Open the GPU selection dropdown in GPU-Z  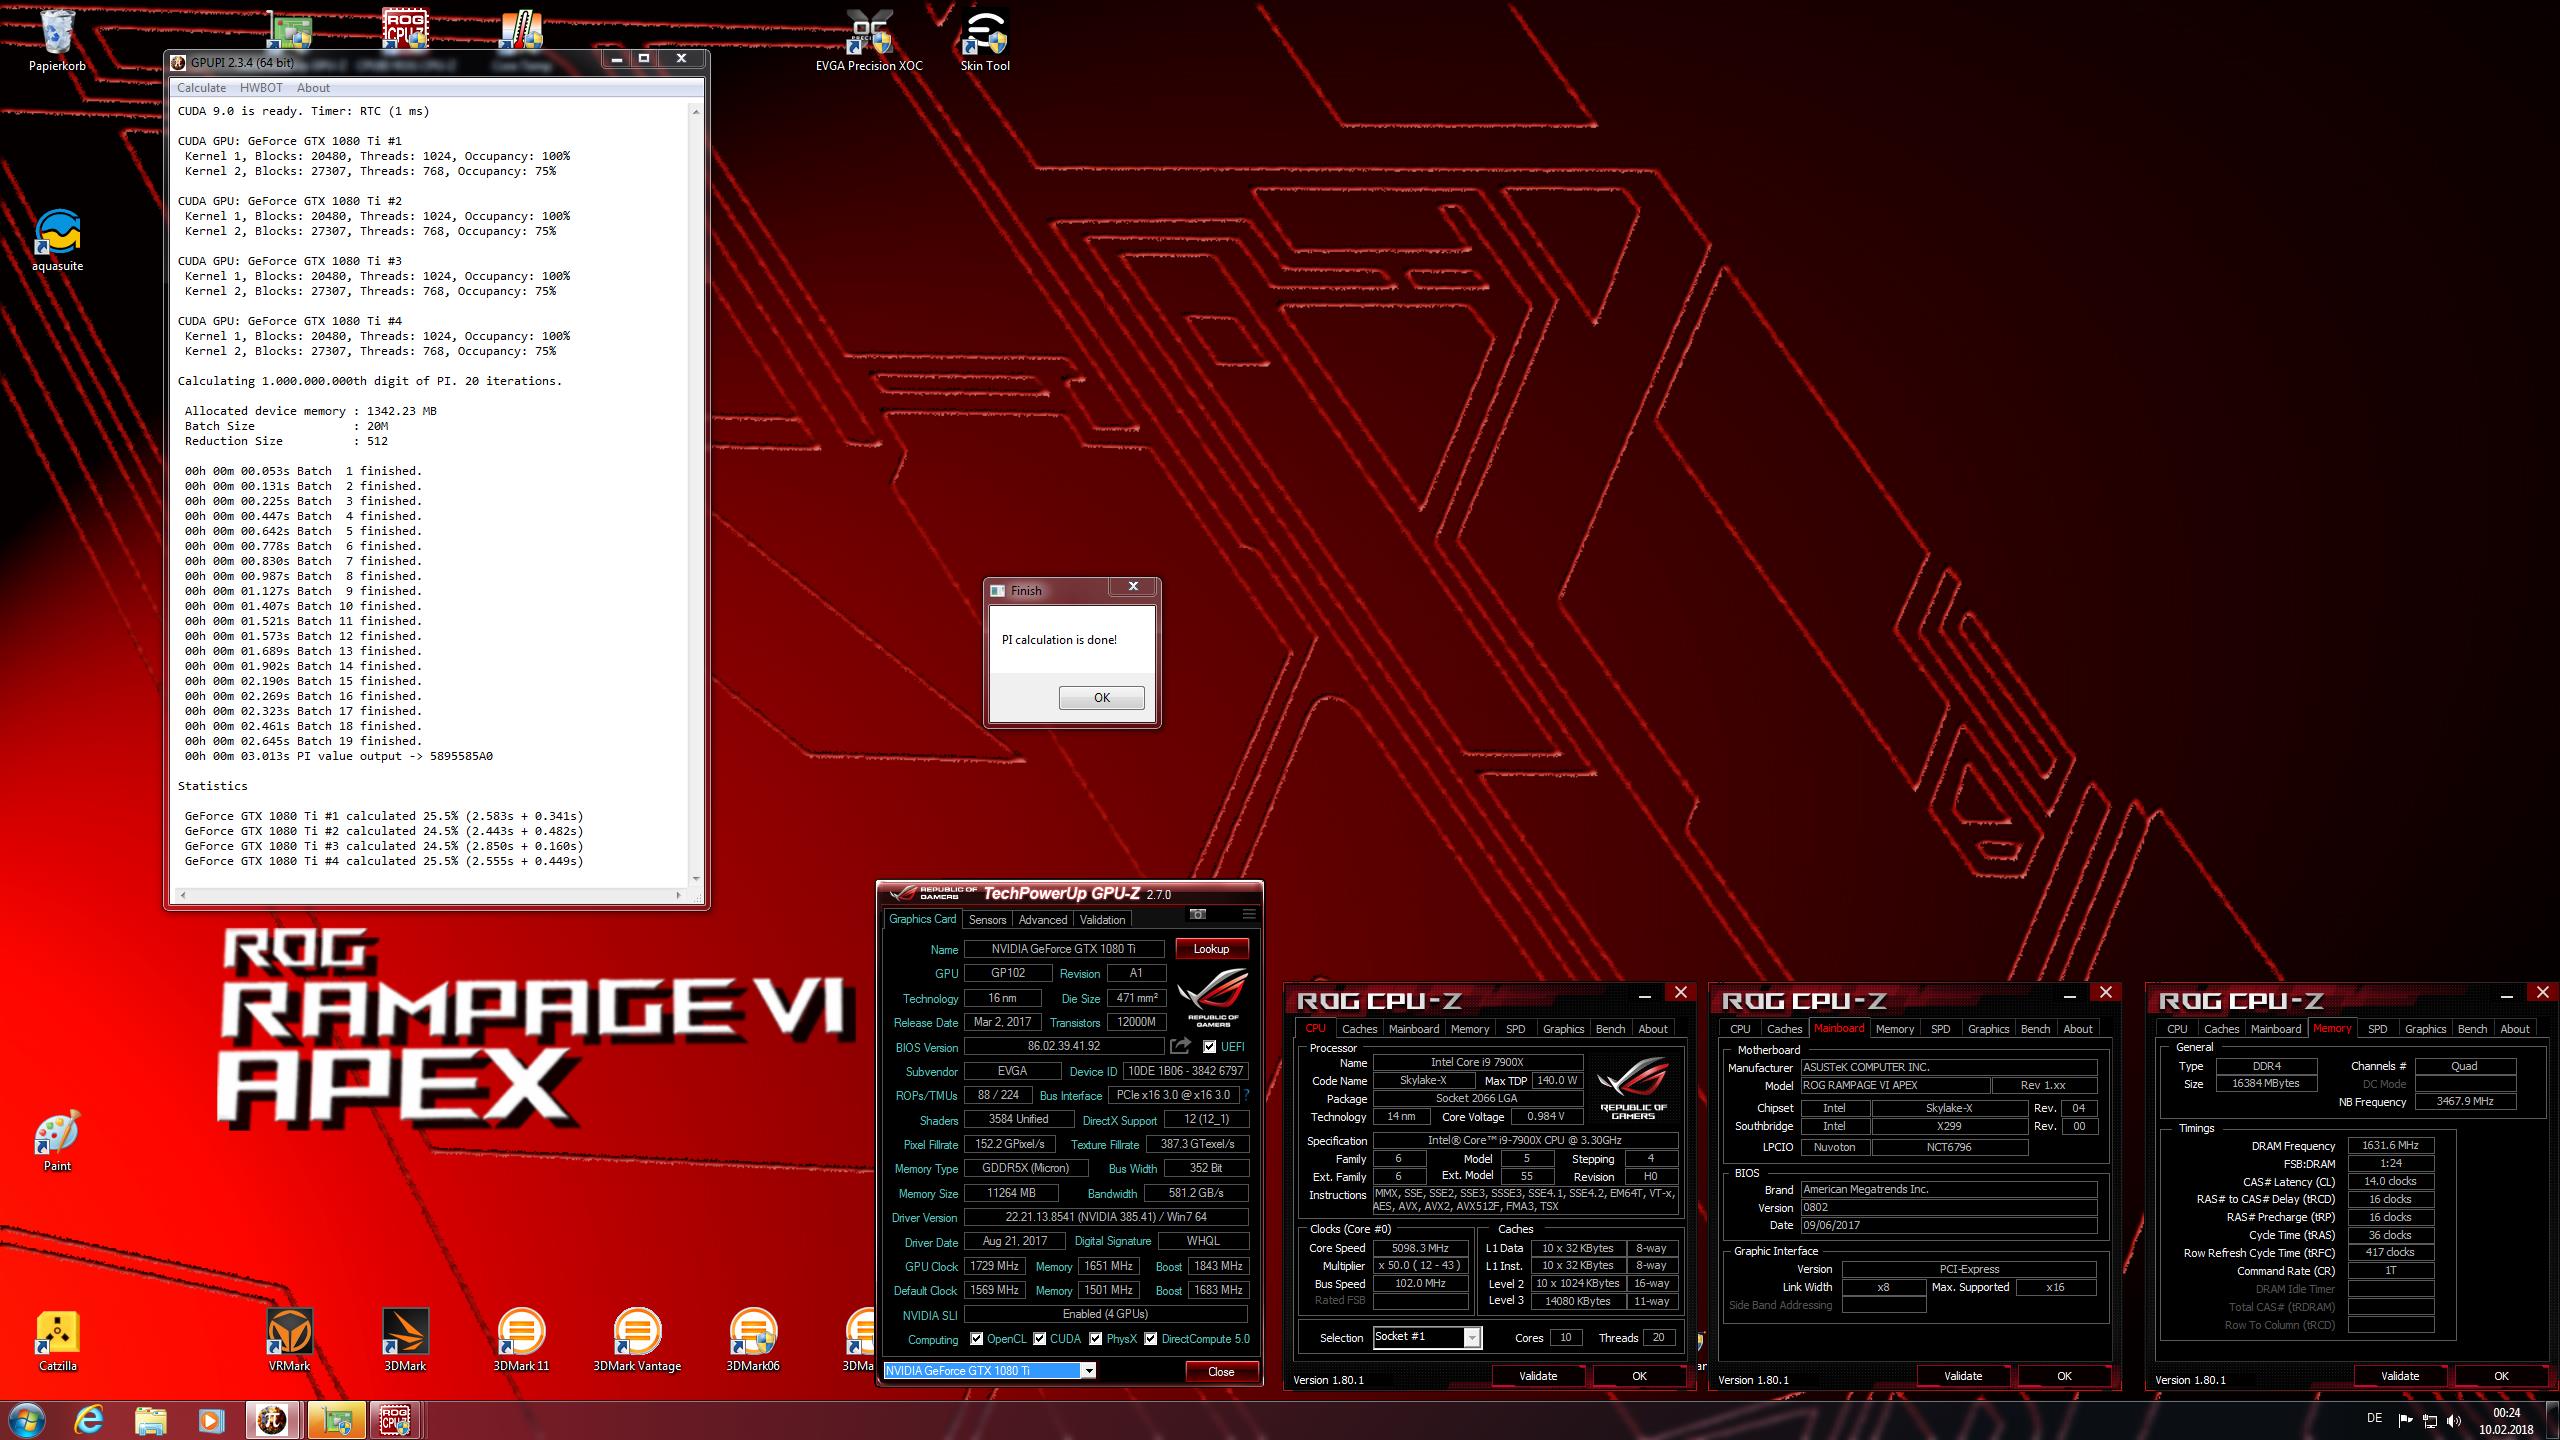click(x=1089, y=1371)
